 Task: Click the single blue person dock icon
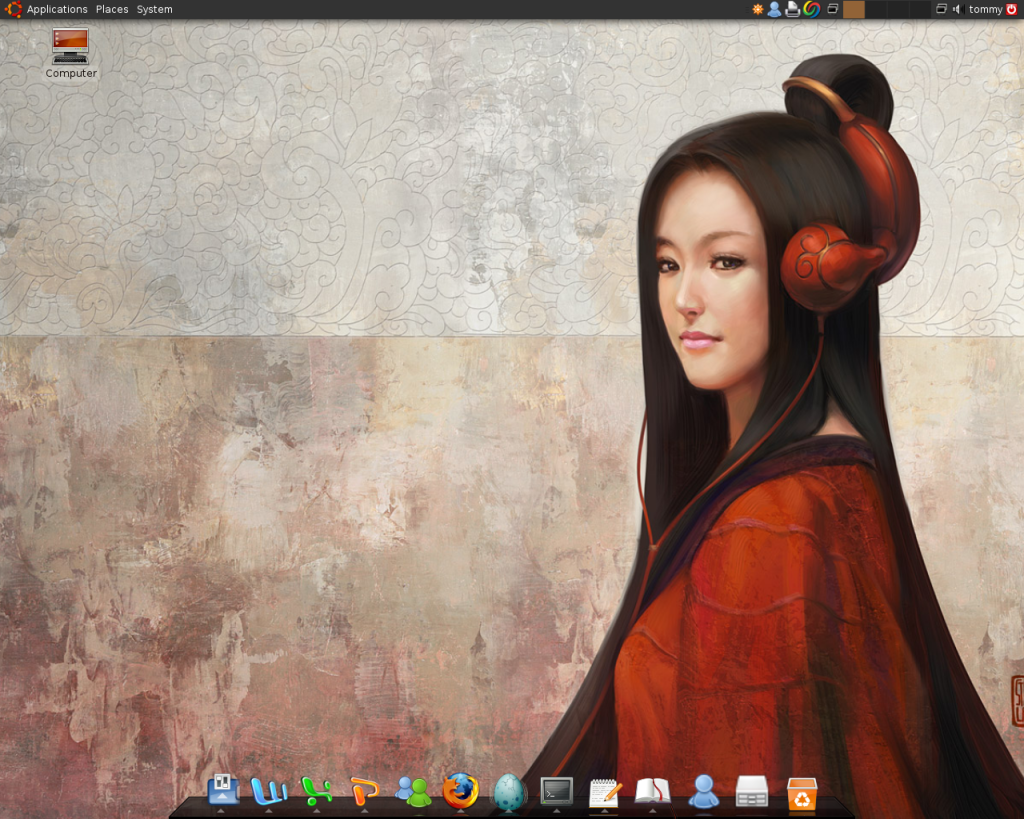[703, 791]
